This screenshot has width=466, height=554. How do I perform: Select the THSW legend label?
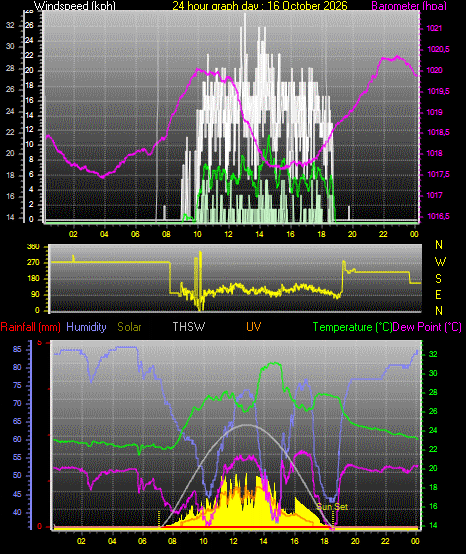[189, 327]
